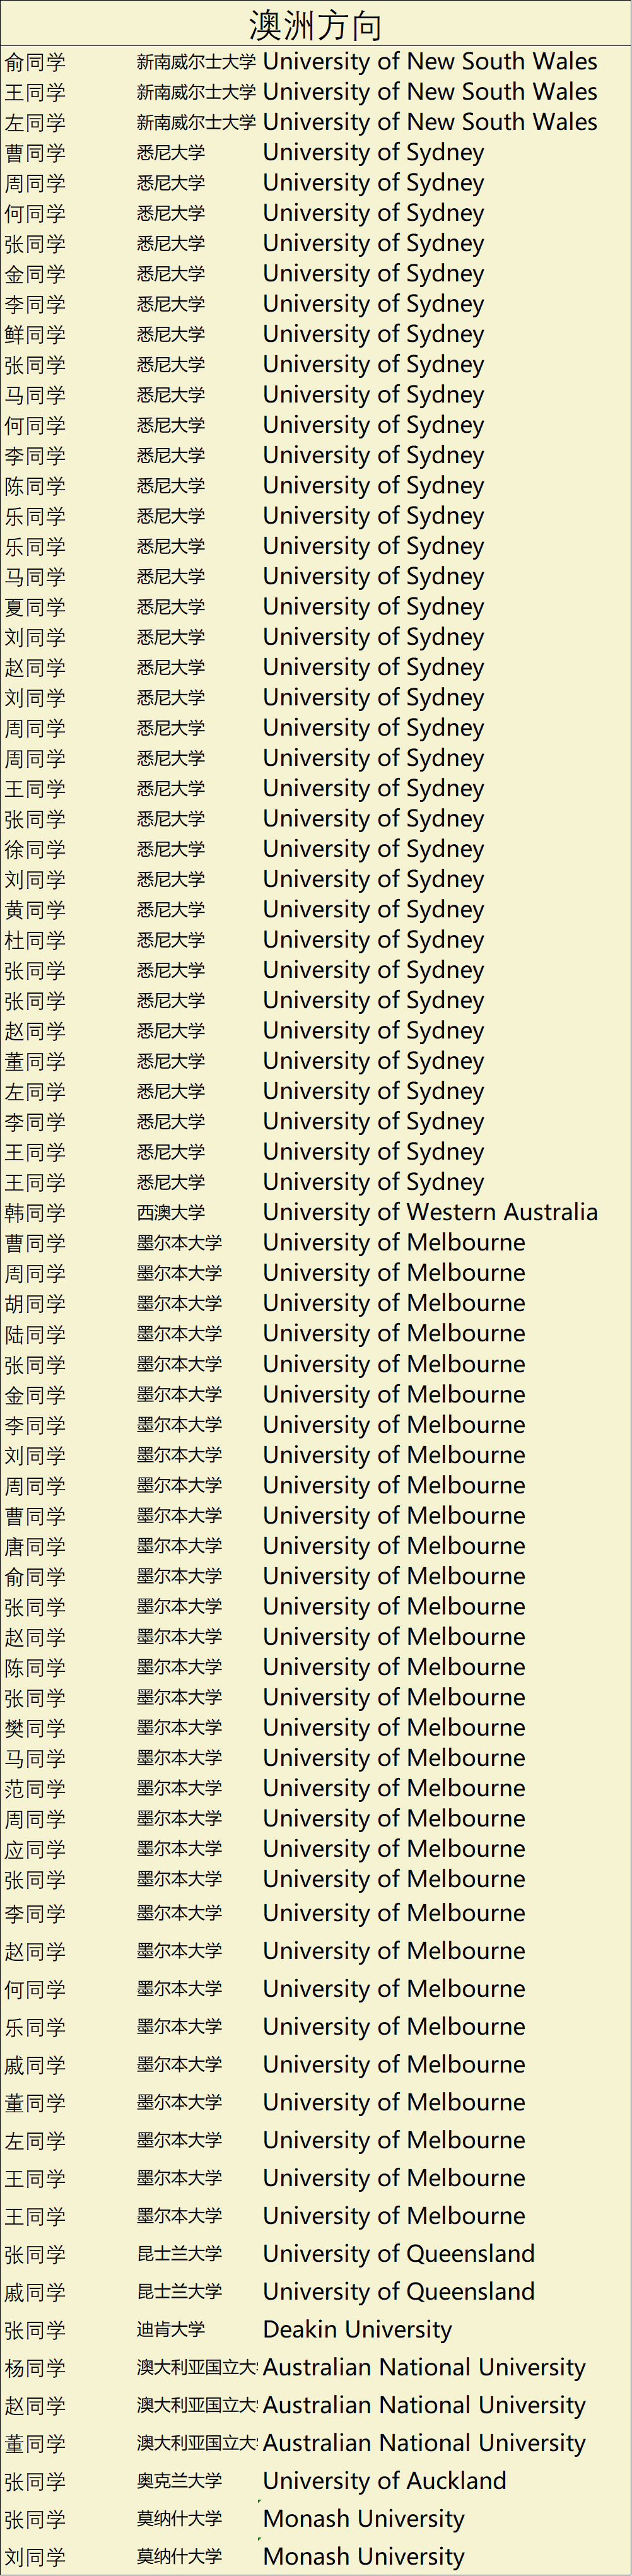The image size is (632, 2576).
Task: Click the 胡同学 name cell
Action: pyautogui.click(x=35, y=1304)
